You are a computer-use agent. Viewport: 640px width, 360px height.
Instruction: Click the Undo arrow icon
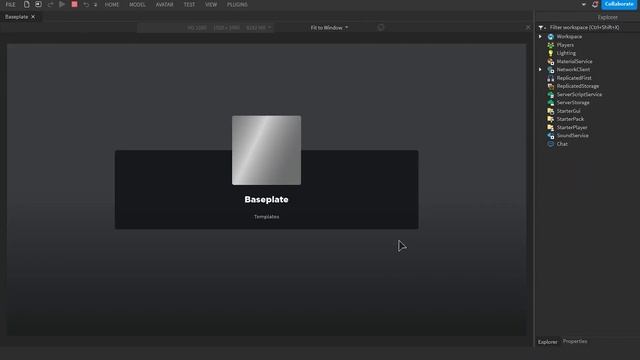[86, 4]
